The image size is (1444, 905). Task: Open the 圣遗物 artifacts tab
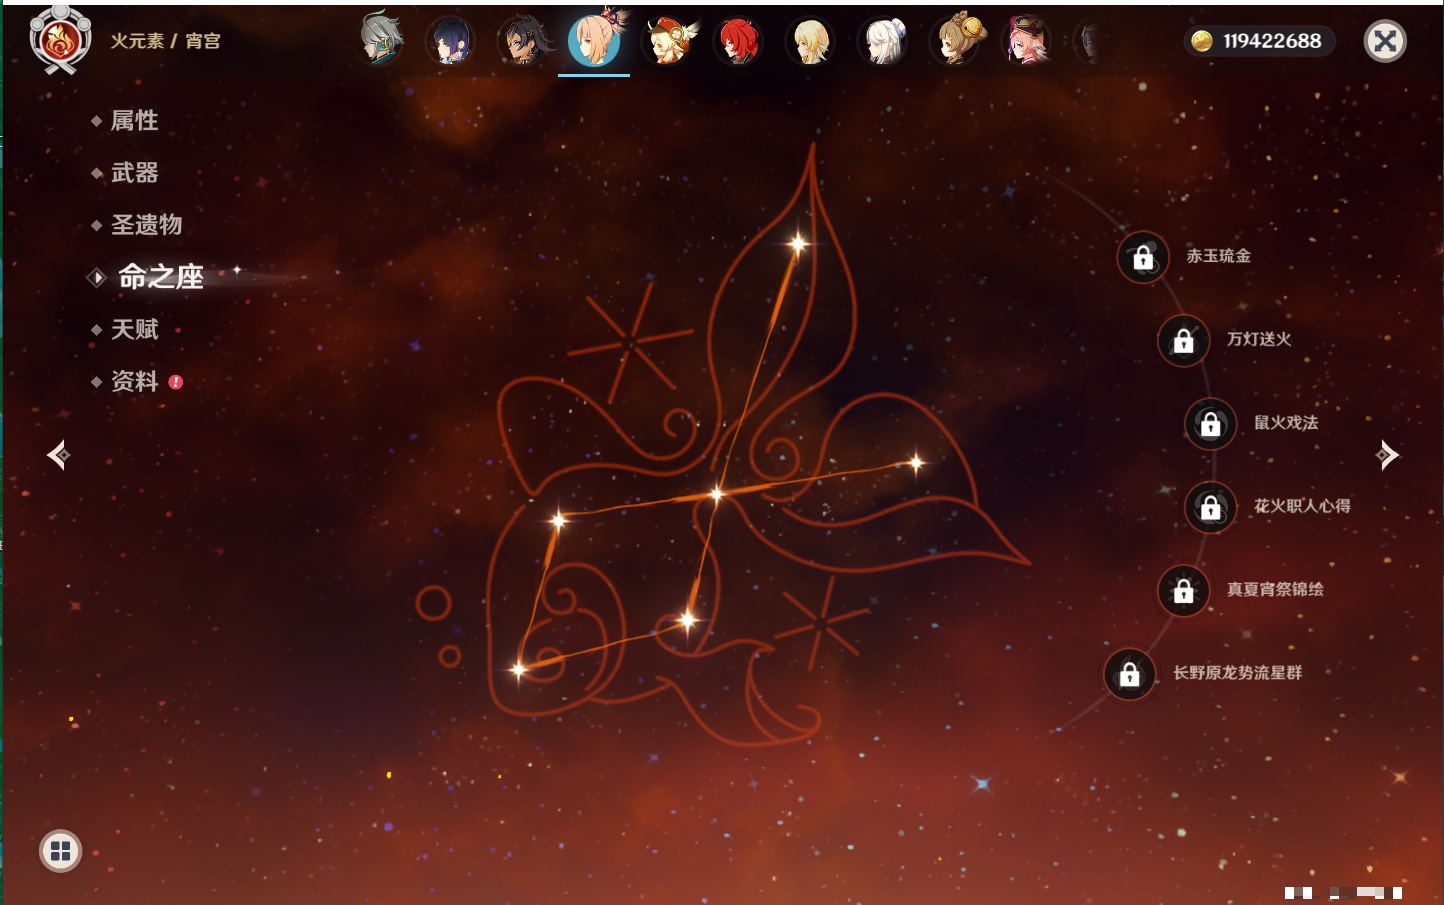pos(146,225)
